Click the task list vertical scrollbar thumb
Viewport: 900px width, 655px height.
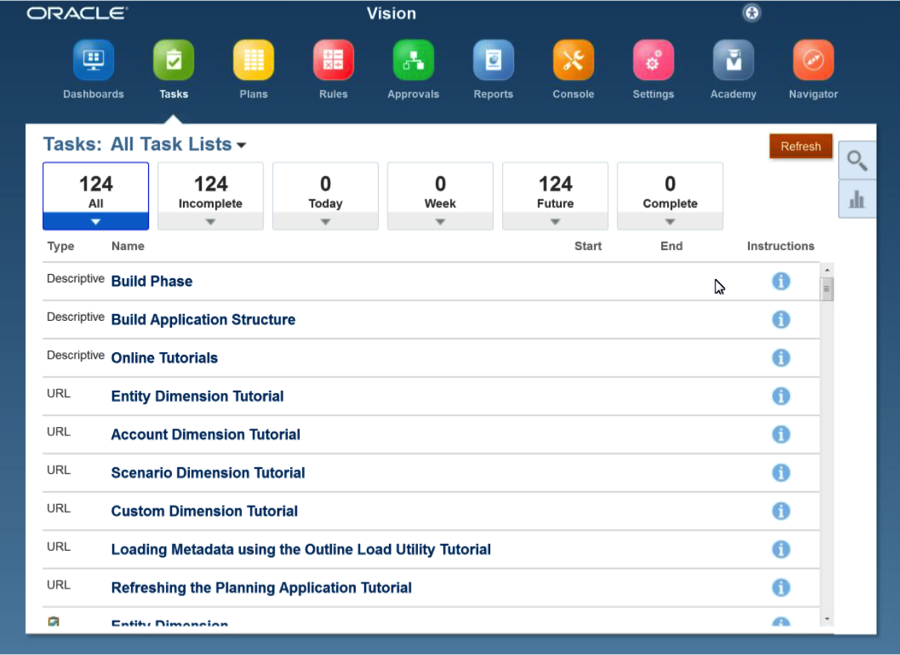point(827,289)
